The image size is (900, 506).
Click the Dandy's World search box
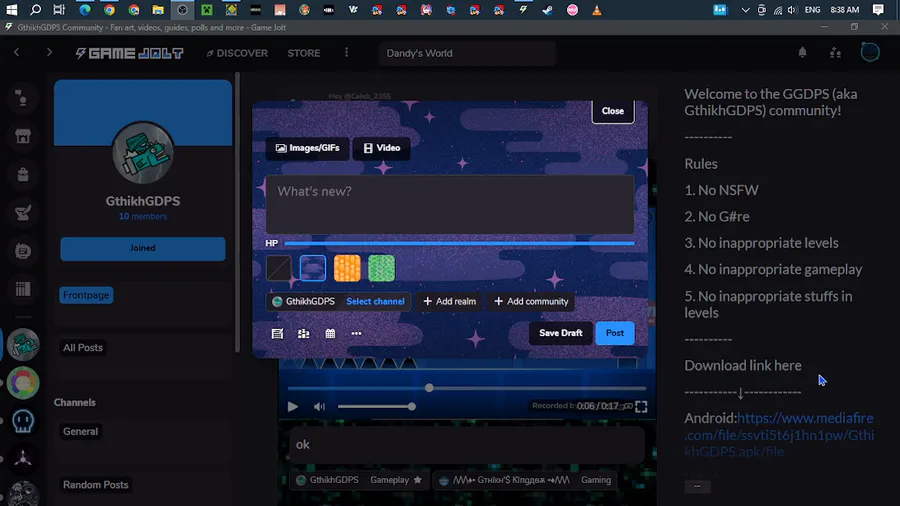pyautogui.click(x=467, y=53)
